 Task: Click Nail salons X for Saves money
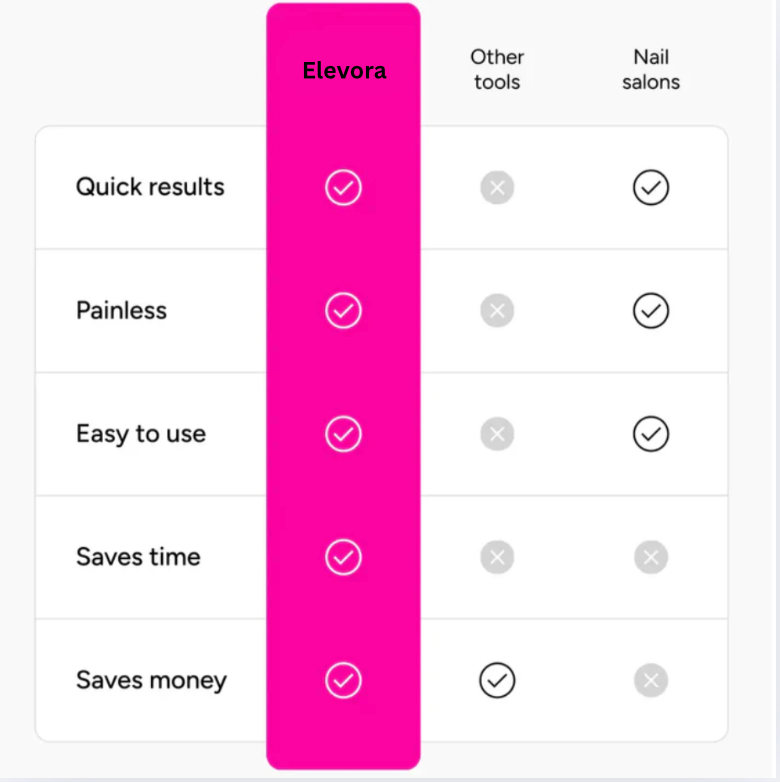coord(651,681)
